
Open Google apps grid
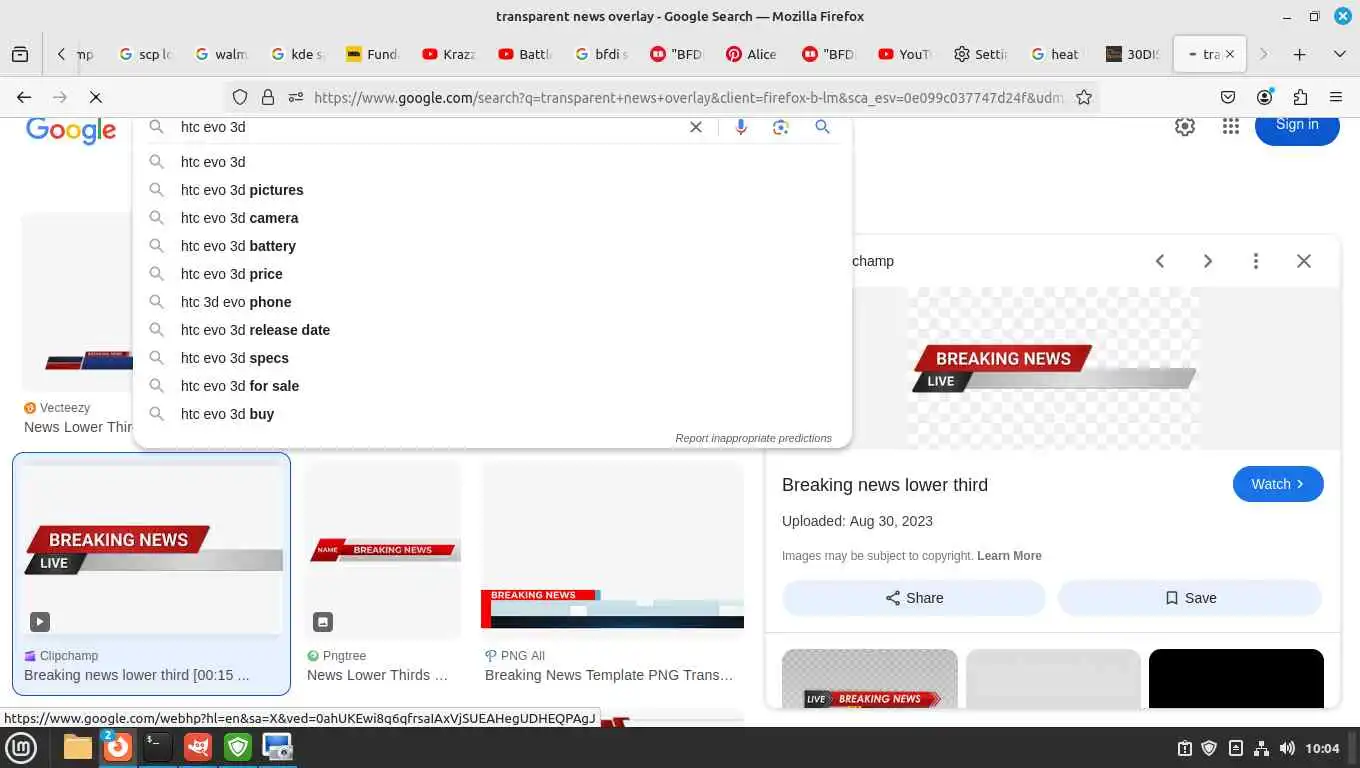(1231, 126)
